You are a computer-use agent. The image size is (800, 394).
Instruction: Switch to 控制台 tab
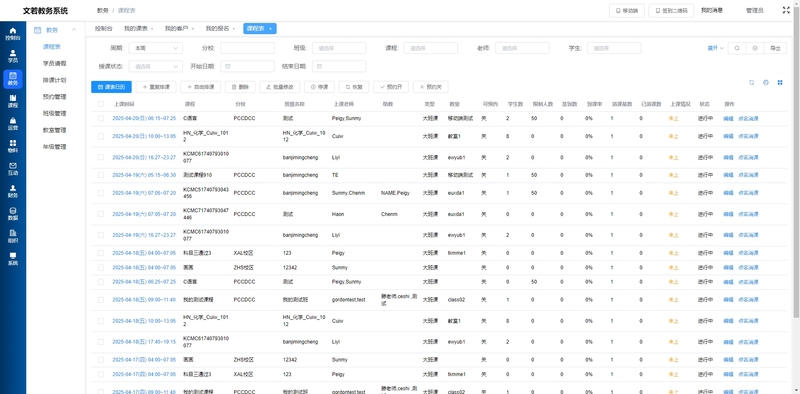tap(104, 29)
